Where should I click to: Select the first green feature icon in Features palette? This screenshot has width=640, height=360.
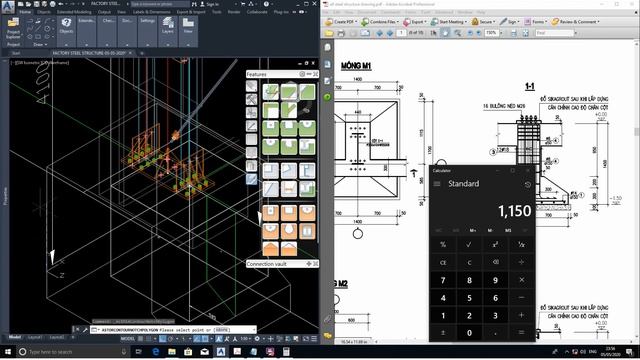click(x=270, y=92)
